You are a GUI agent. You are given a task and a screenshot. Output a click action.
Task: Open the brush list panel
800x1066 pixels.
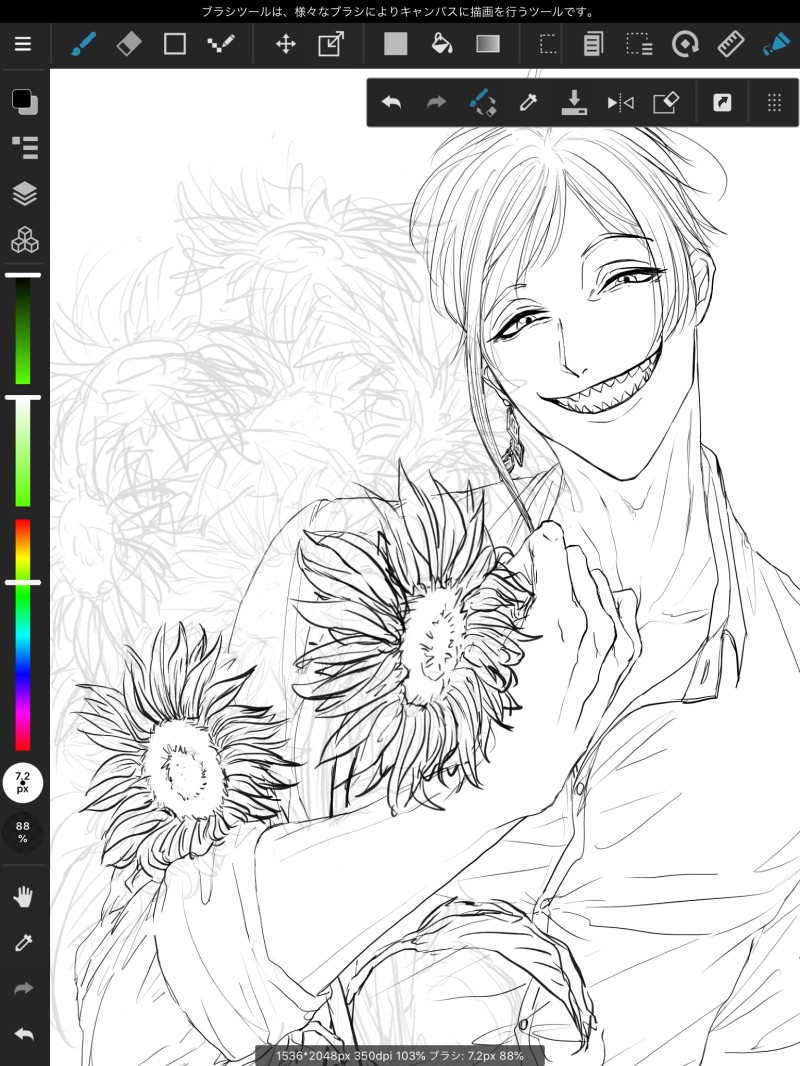[x=25, y=148]
